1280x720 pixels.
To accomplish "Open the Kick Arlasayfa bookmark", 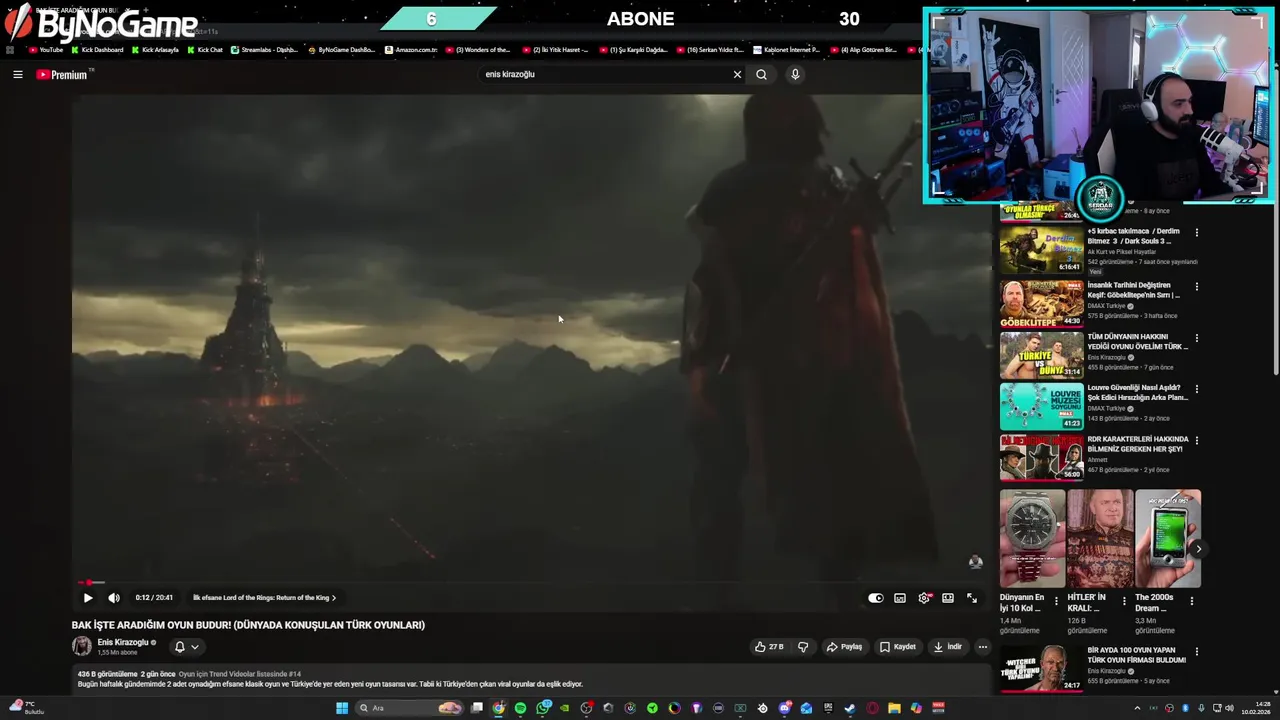I will point(155,50).
